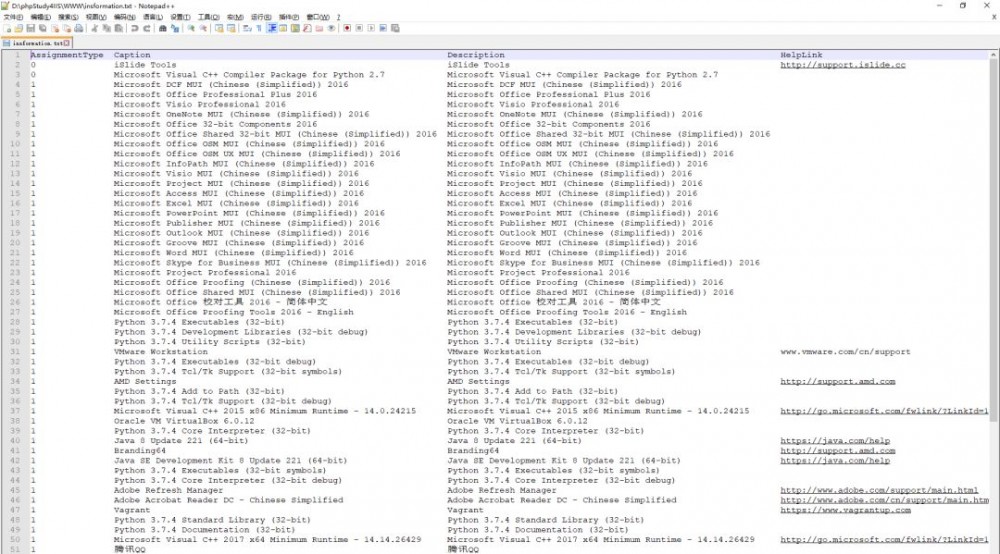Click the Print icon in toolbar
The image size is (1000, 554).
78,28
